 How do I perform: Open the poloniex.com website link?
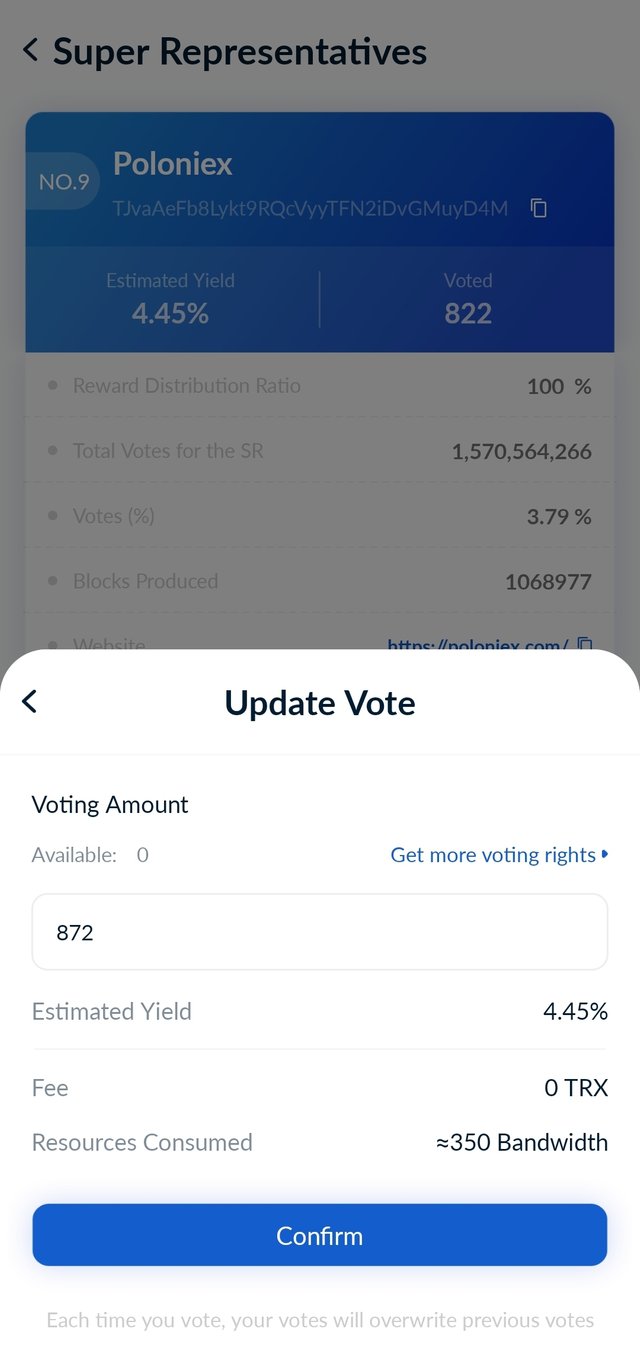[478, 645]
